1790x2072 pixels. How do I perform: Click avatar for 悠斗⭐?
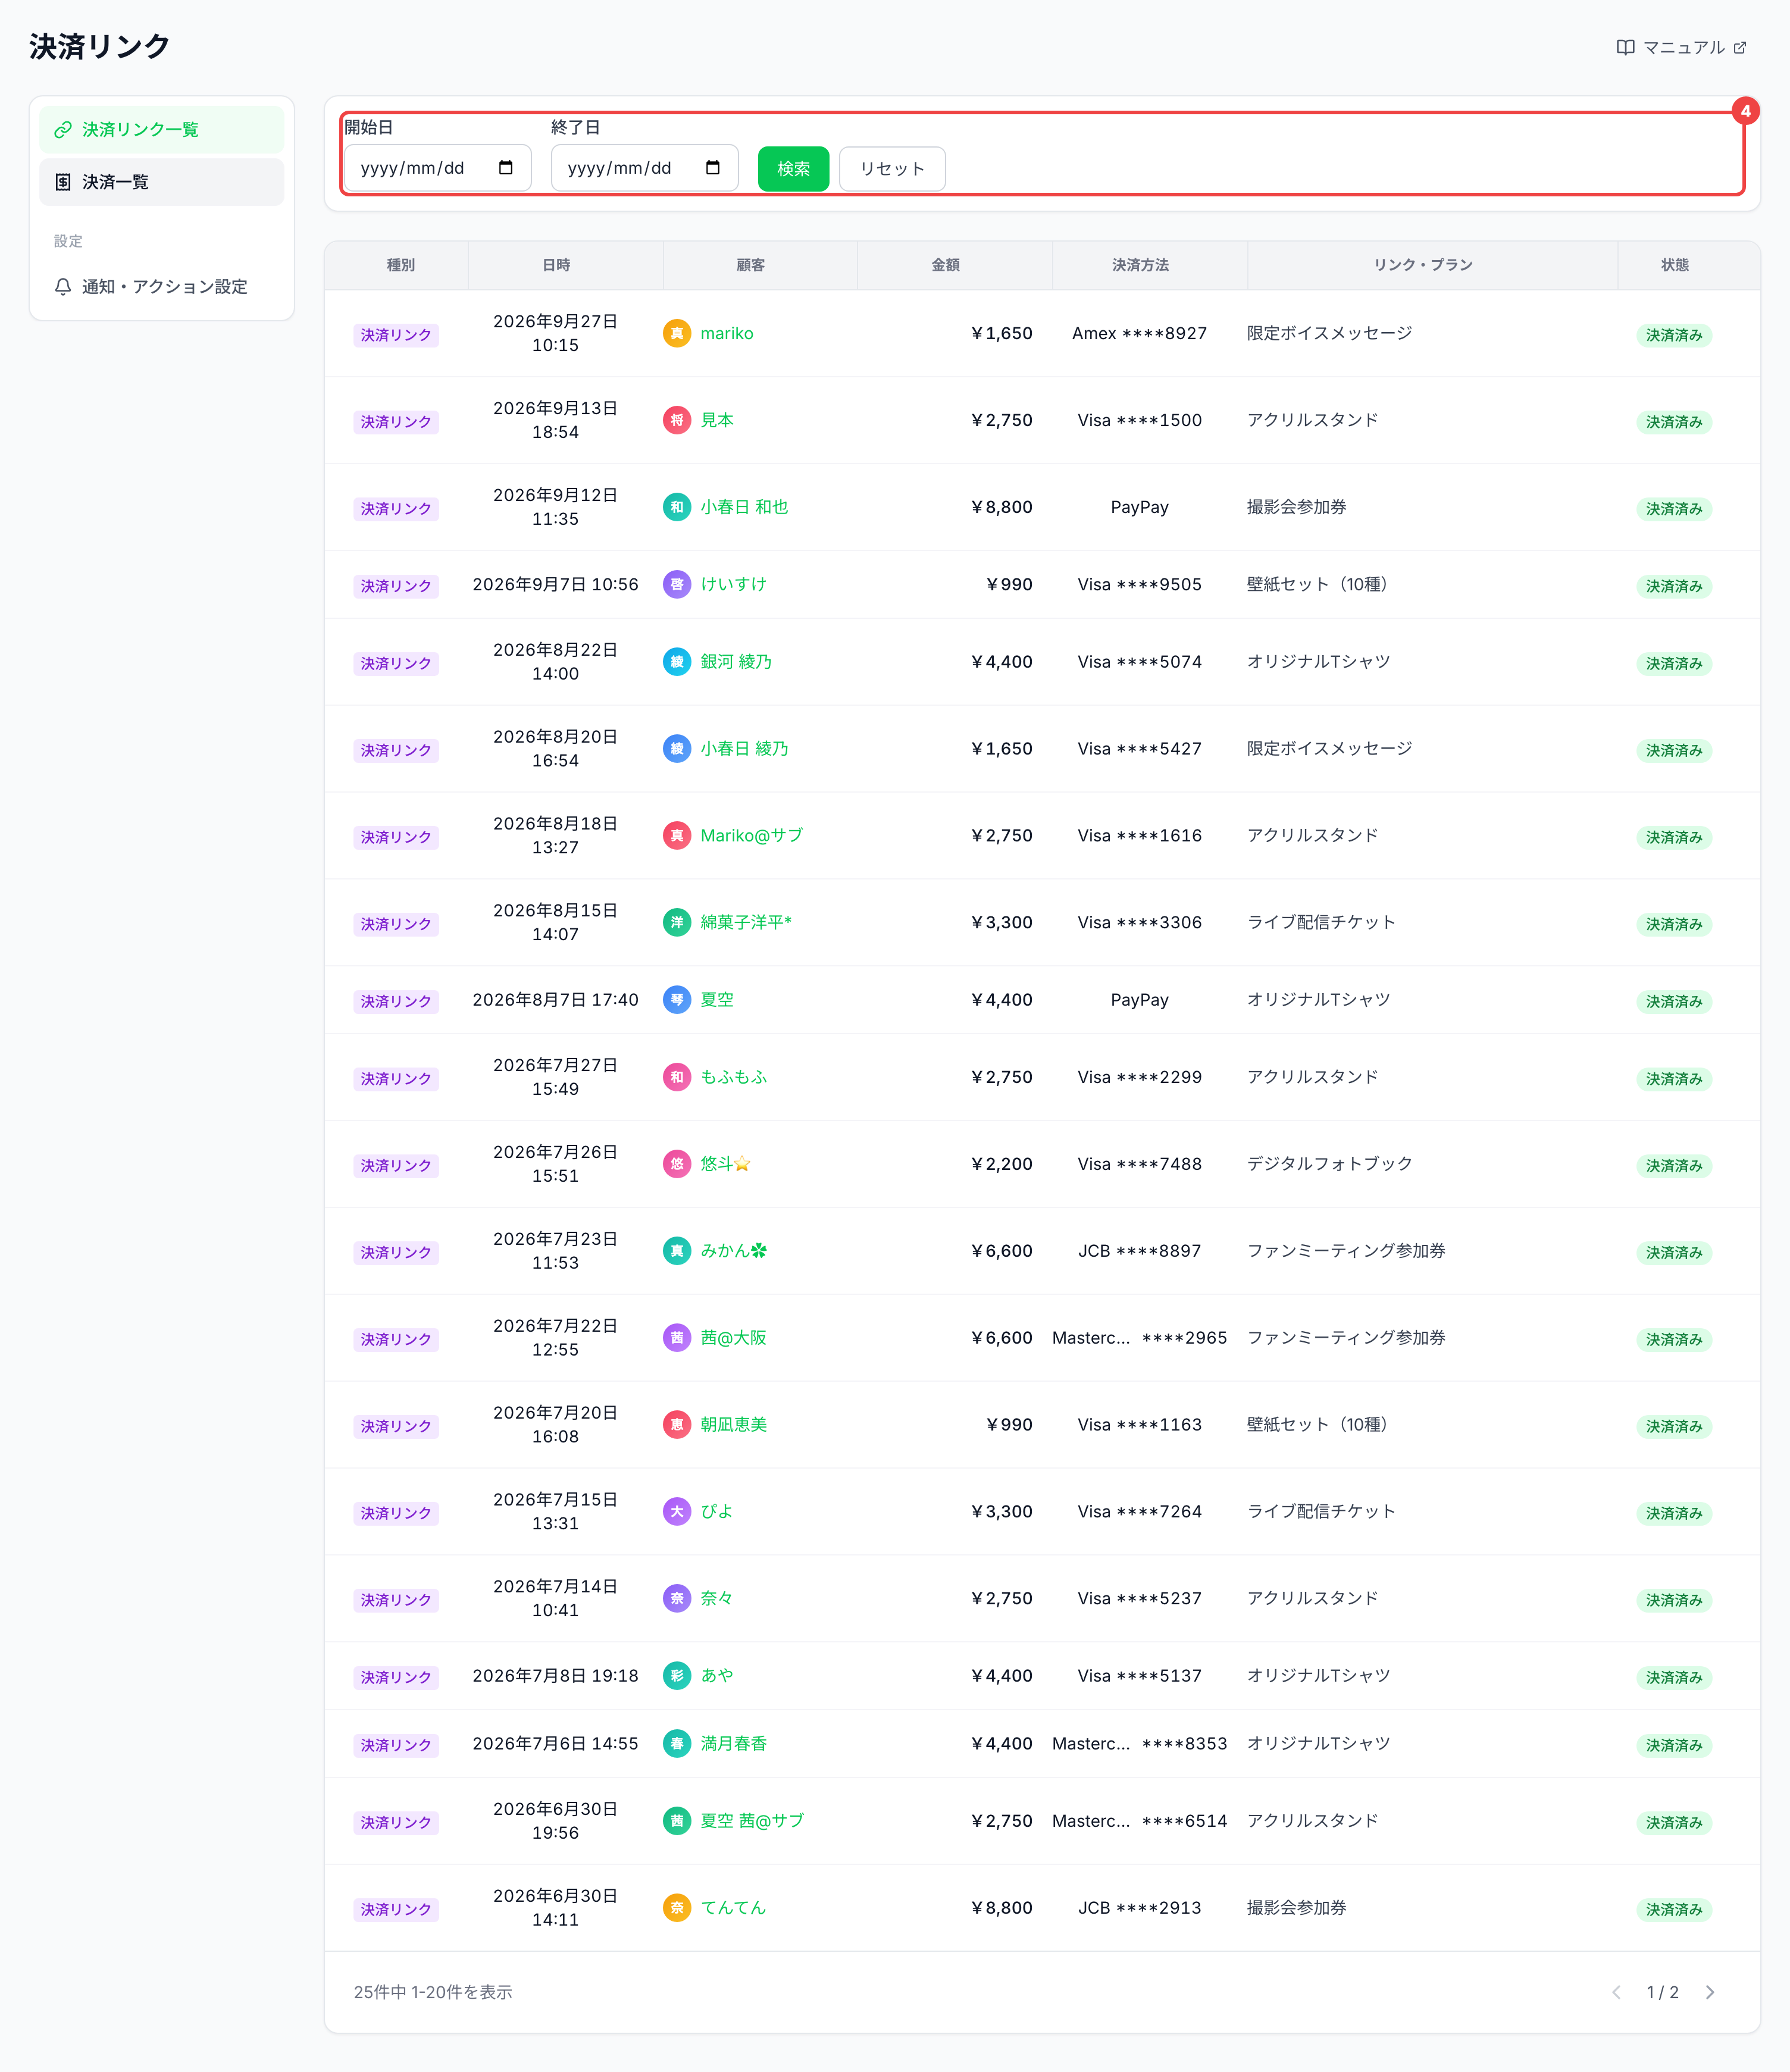tap(677, 1164)
